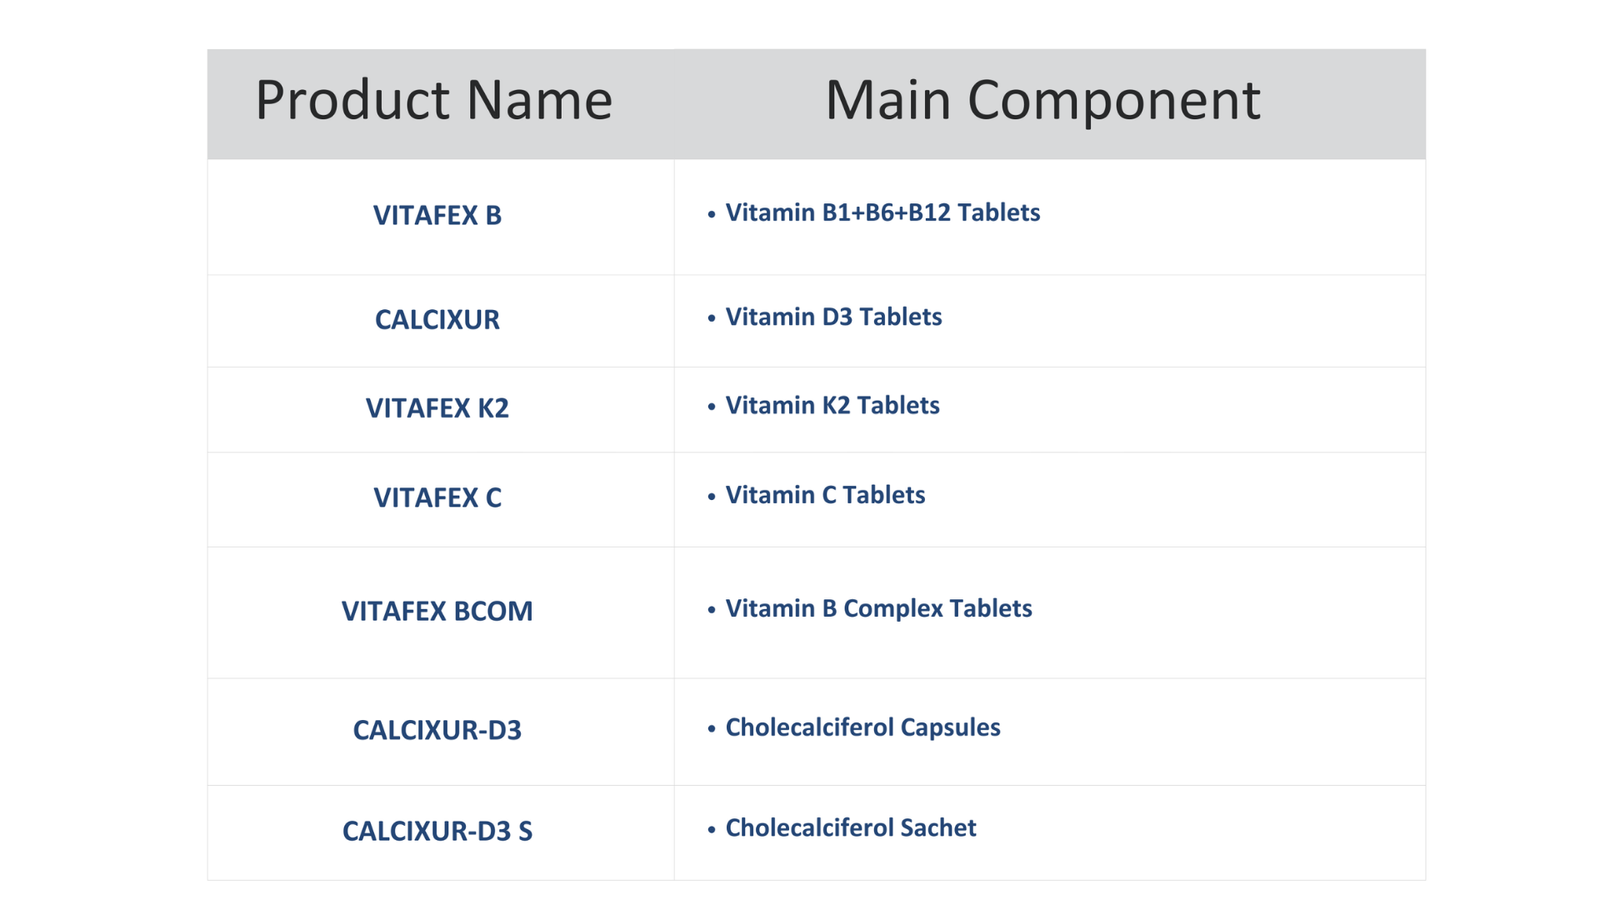Click the Main Component column header

click(x=1042, y=101)
